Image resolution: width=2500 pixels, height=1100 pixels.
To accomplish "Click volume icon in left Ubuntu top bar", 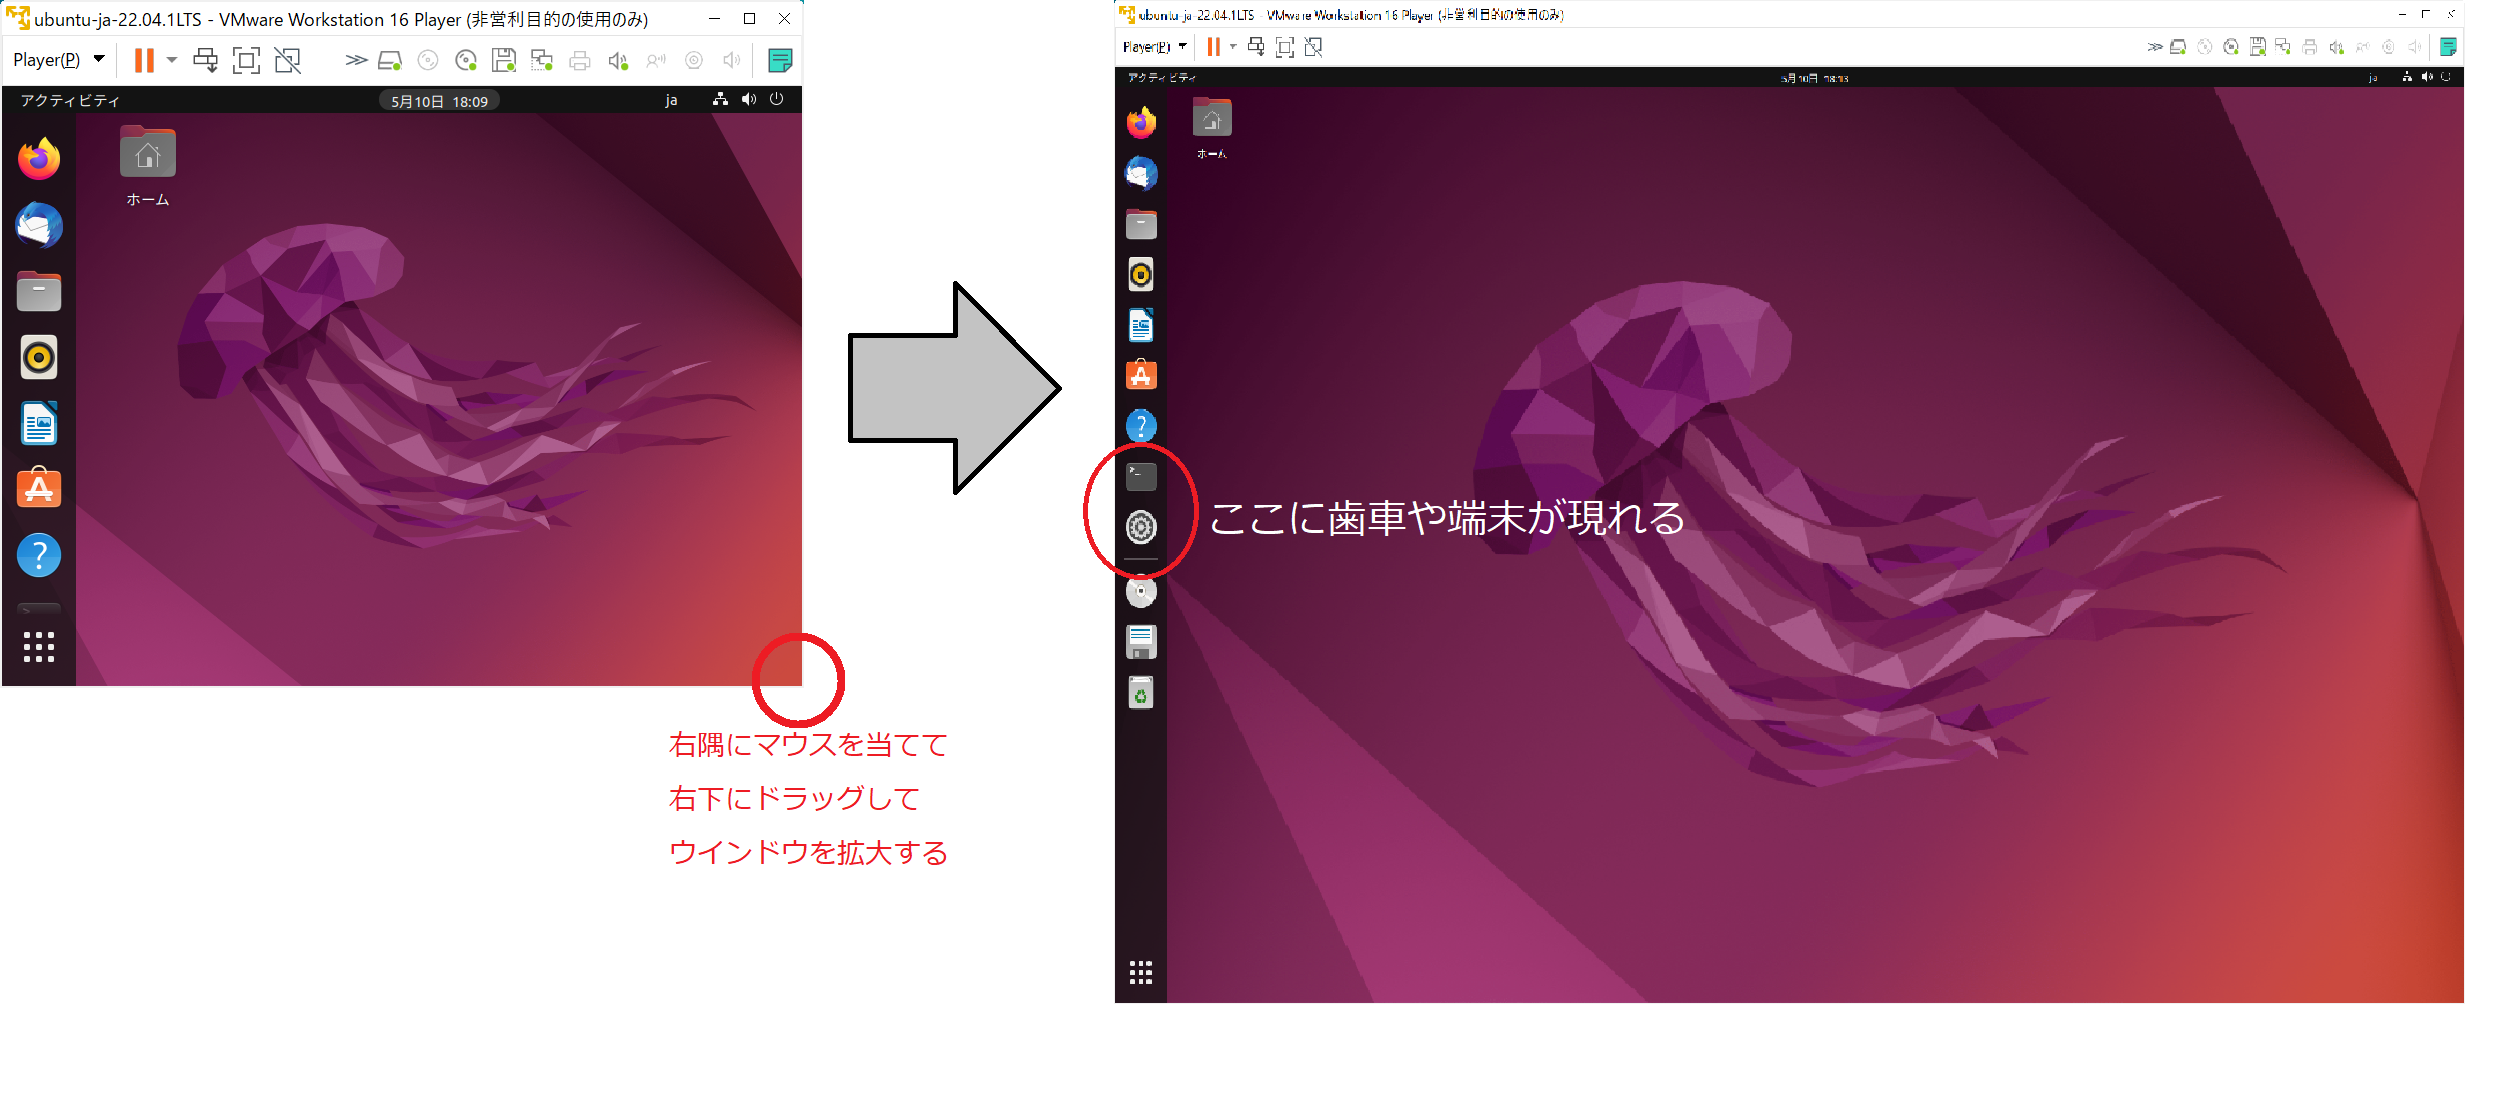I will coord(748,99).
